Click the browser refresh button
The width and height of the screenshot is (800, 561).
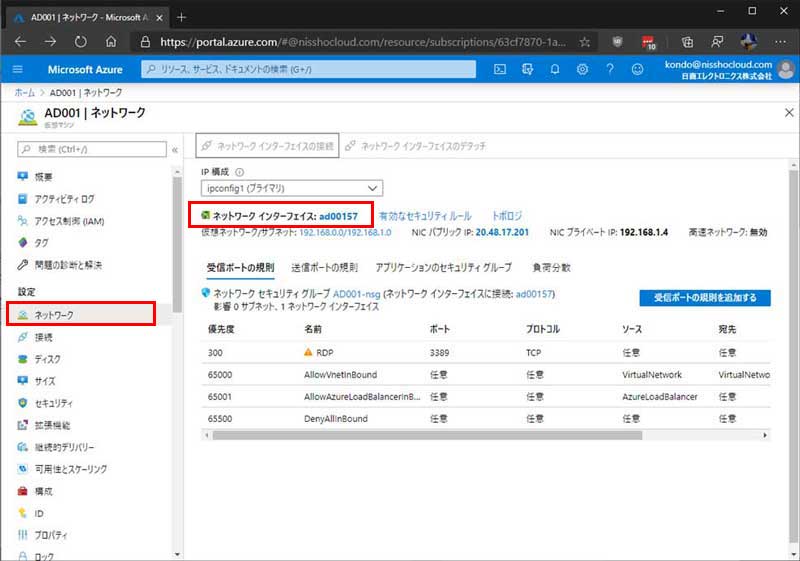[79, 42]
